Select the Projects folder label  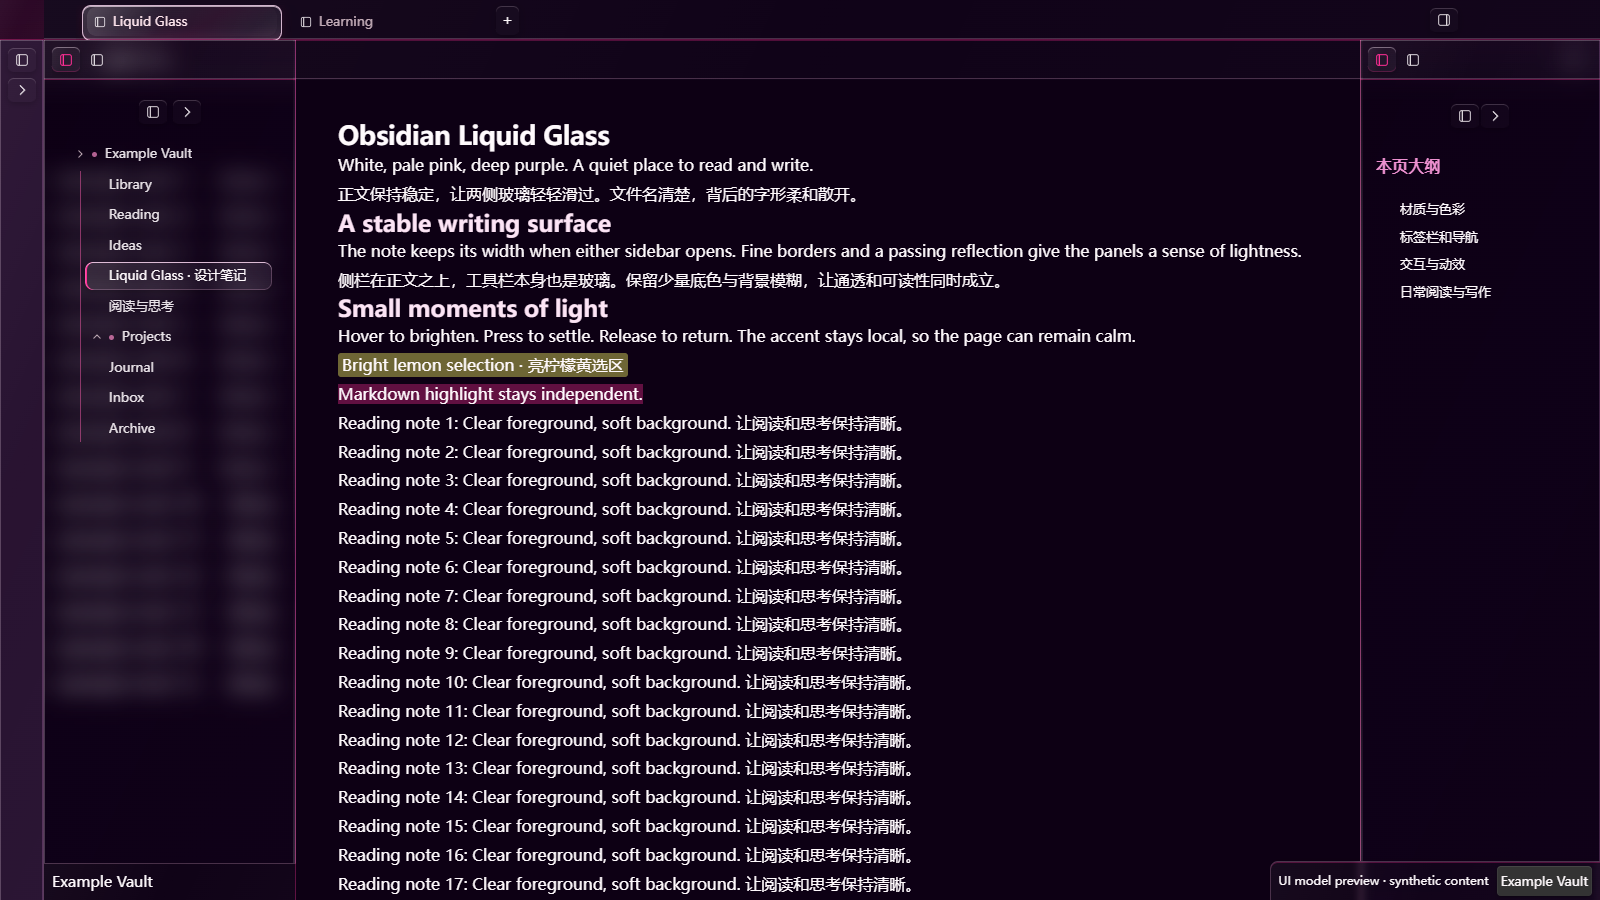pos(146,337)
